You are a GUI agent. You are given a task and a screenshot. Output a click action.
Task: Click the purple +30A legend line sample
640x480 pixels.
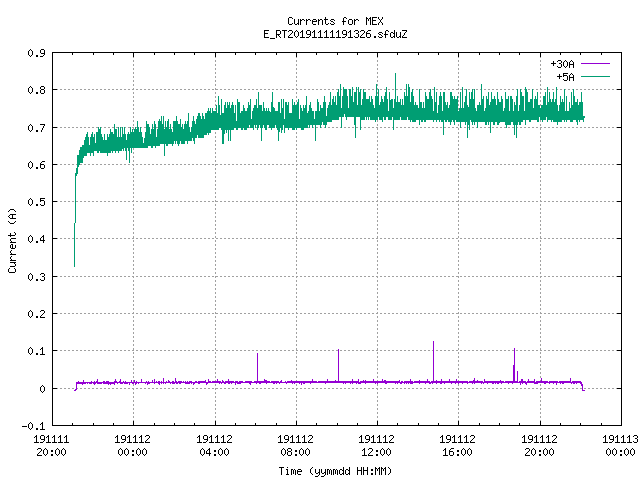click(x=595, y=64)
